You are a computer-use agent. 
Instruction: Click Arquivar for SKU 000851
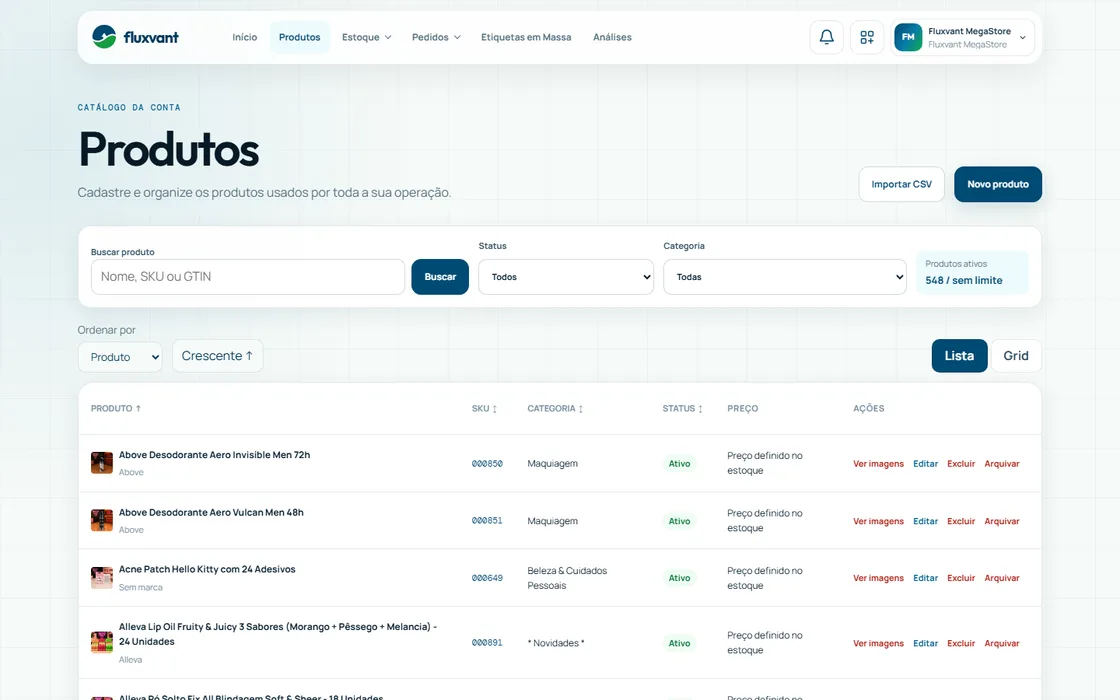point(1001,521)
